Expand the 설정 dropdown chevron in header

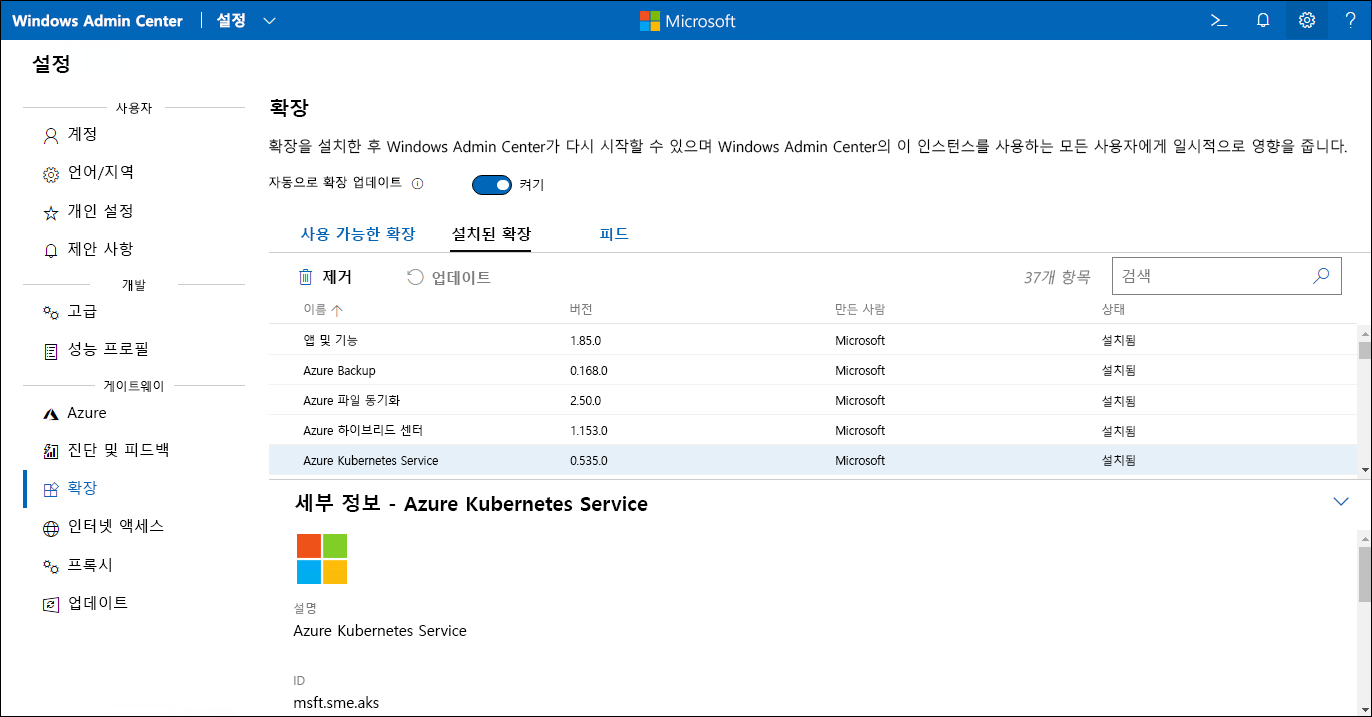269,21
